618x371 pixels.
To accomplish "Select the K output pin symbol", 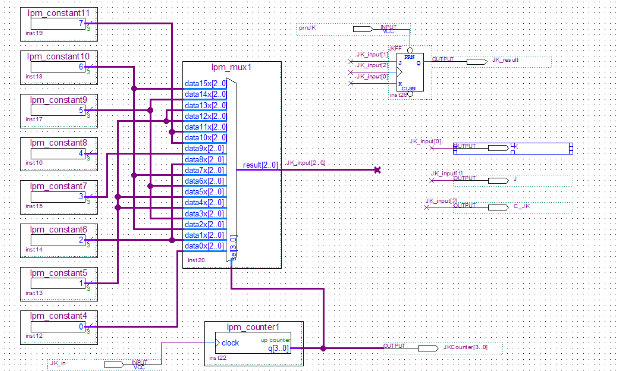I will click(x=499, y=148).
